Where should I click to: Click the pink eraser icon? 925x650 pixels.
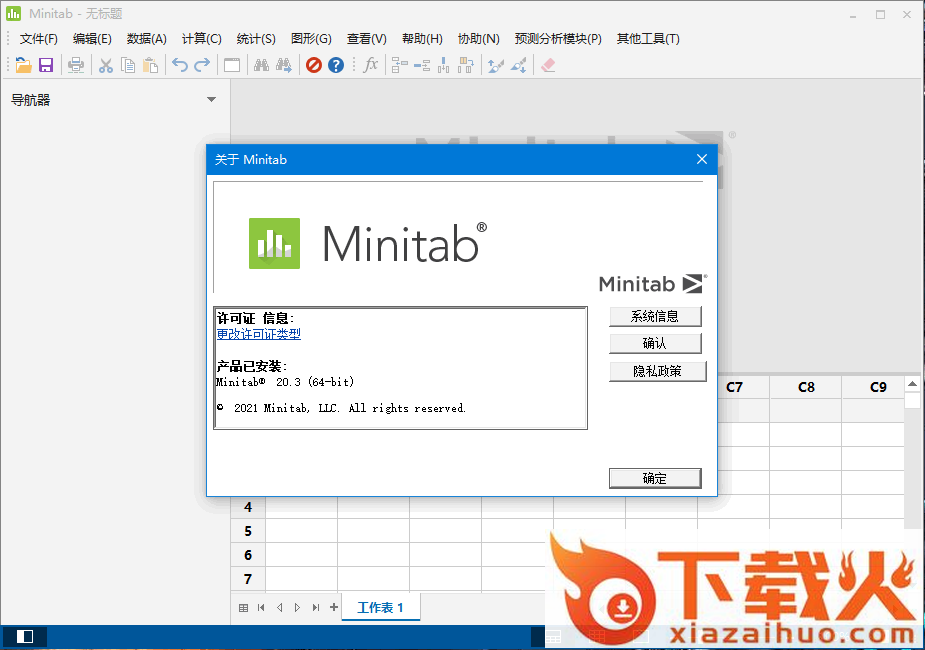[548, 65]
